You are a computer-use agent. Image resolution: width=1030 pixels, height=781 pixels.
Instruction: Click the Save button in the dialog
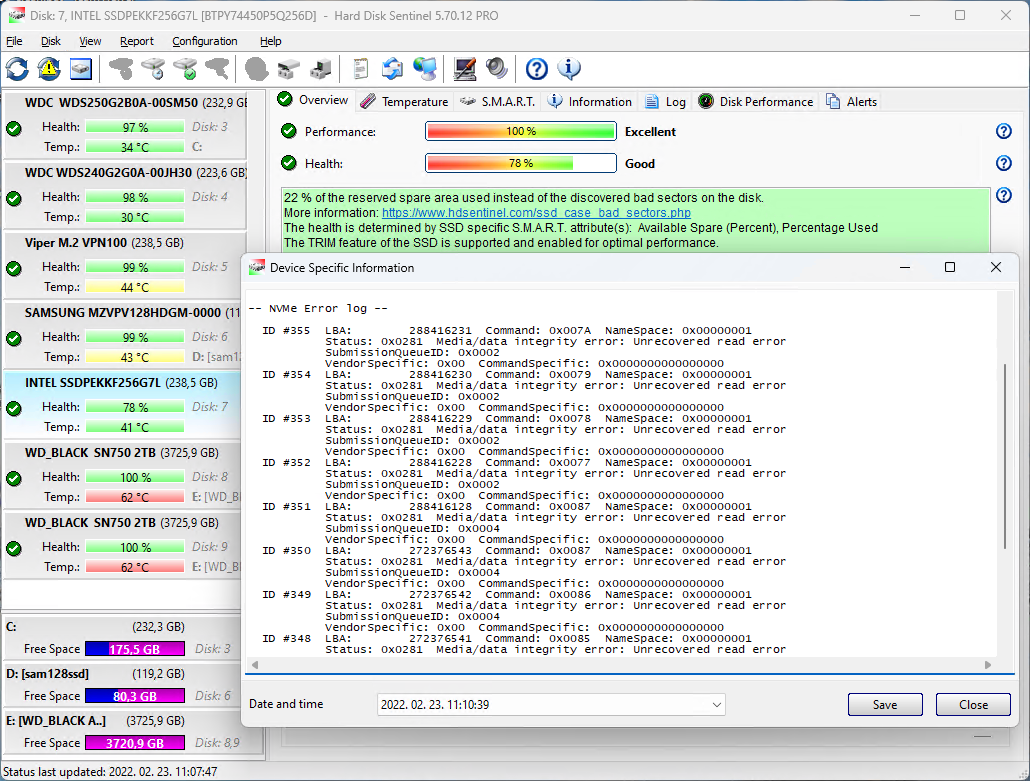coord(885,705)
